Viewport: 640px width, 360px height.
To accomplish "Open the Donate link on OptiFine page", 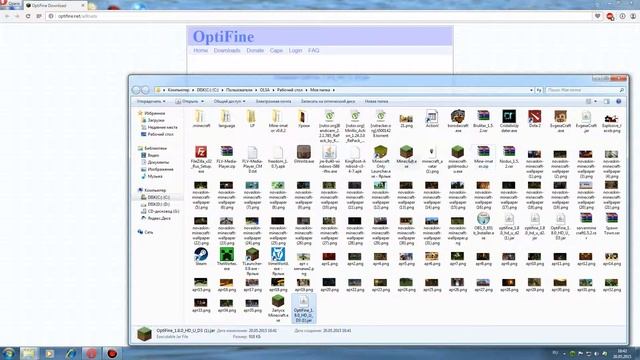I will (255, 51).
